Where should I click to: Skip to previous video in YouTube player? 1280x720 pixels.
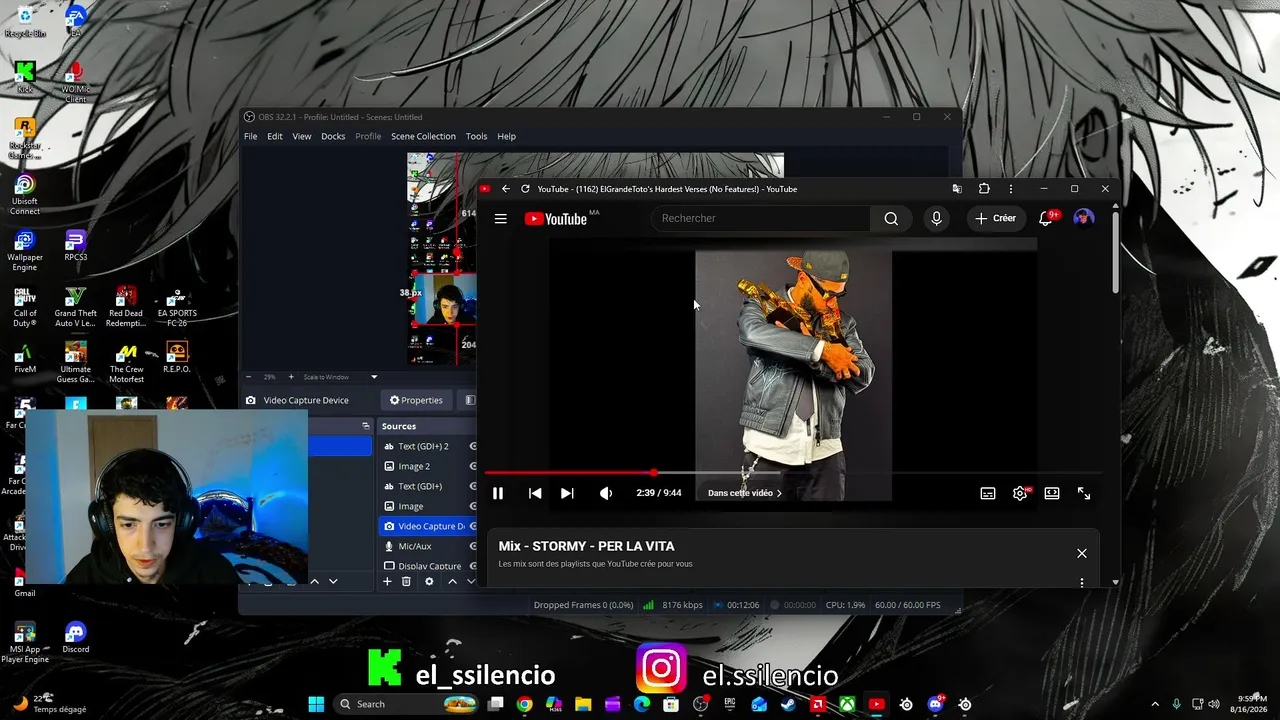tap(535, 493)
